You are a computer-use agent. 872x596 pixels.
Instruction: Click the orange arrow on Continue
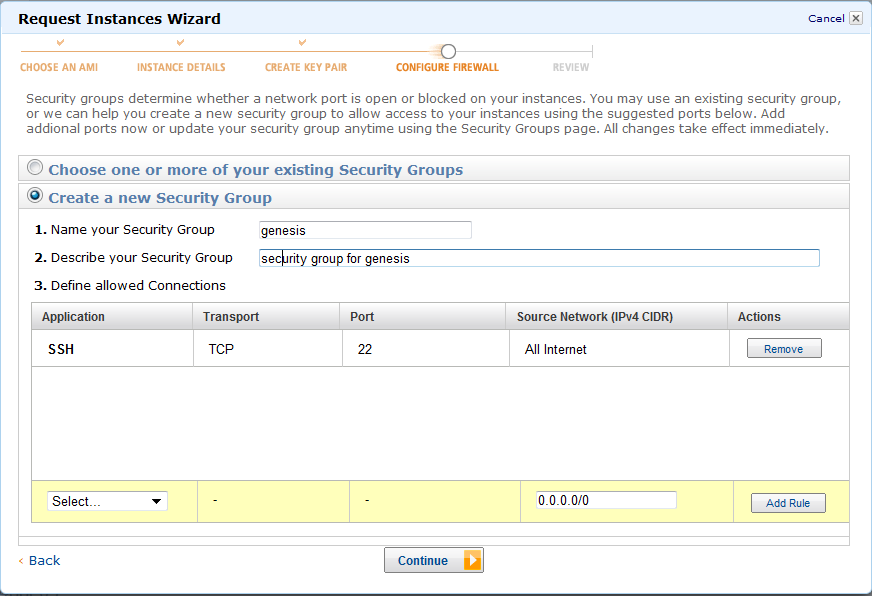[472, 560]
